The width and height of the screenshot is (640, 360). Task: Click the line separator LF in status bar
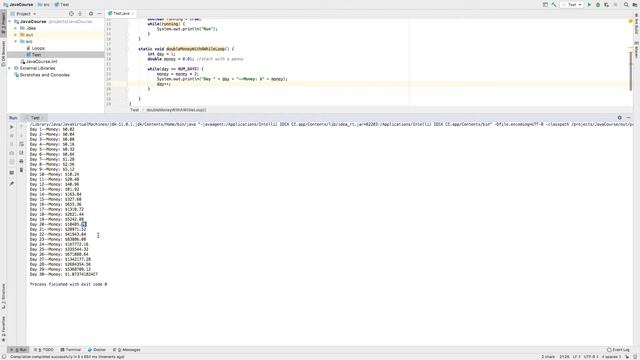576,357
